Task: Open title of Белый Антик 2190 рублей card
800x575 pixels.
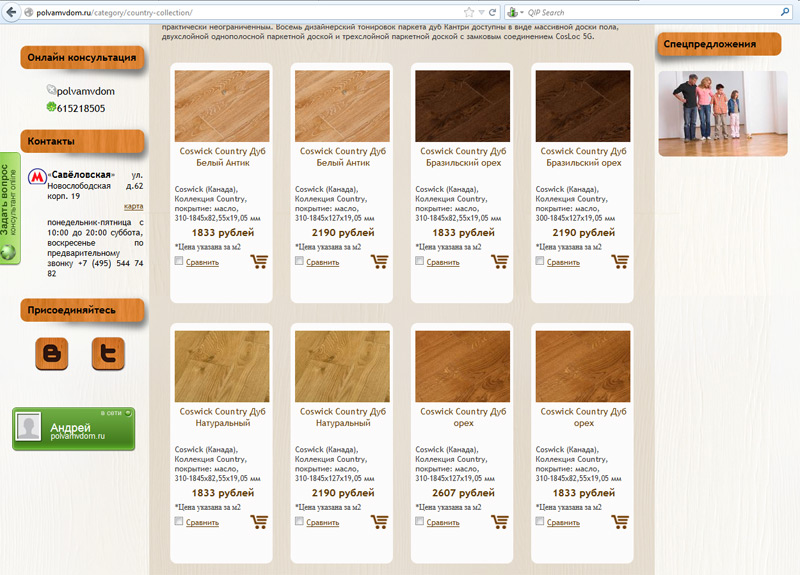Action: pos(343,157)
